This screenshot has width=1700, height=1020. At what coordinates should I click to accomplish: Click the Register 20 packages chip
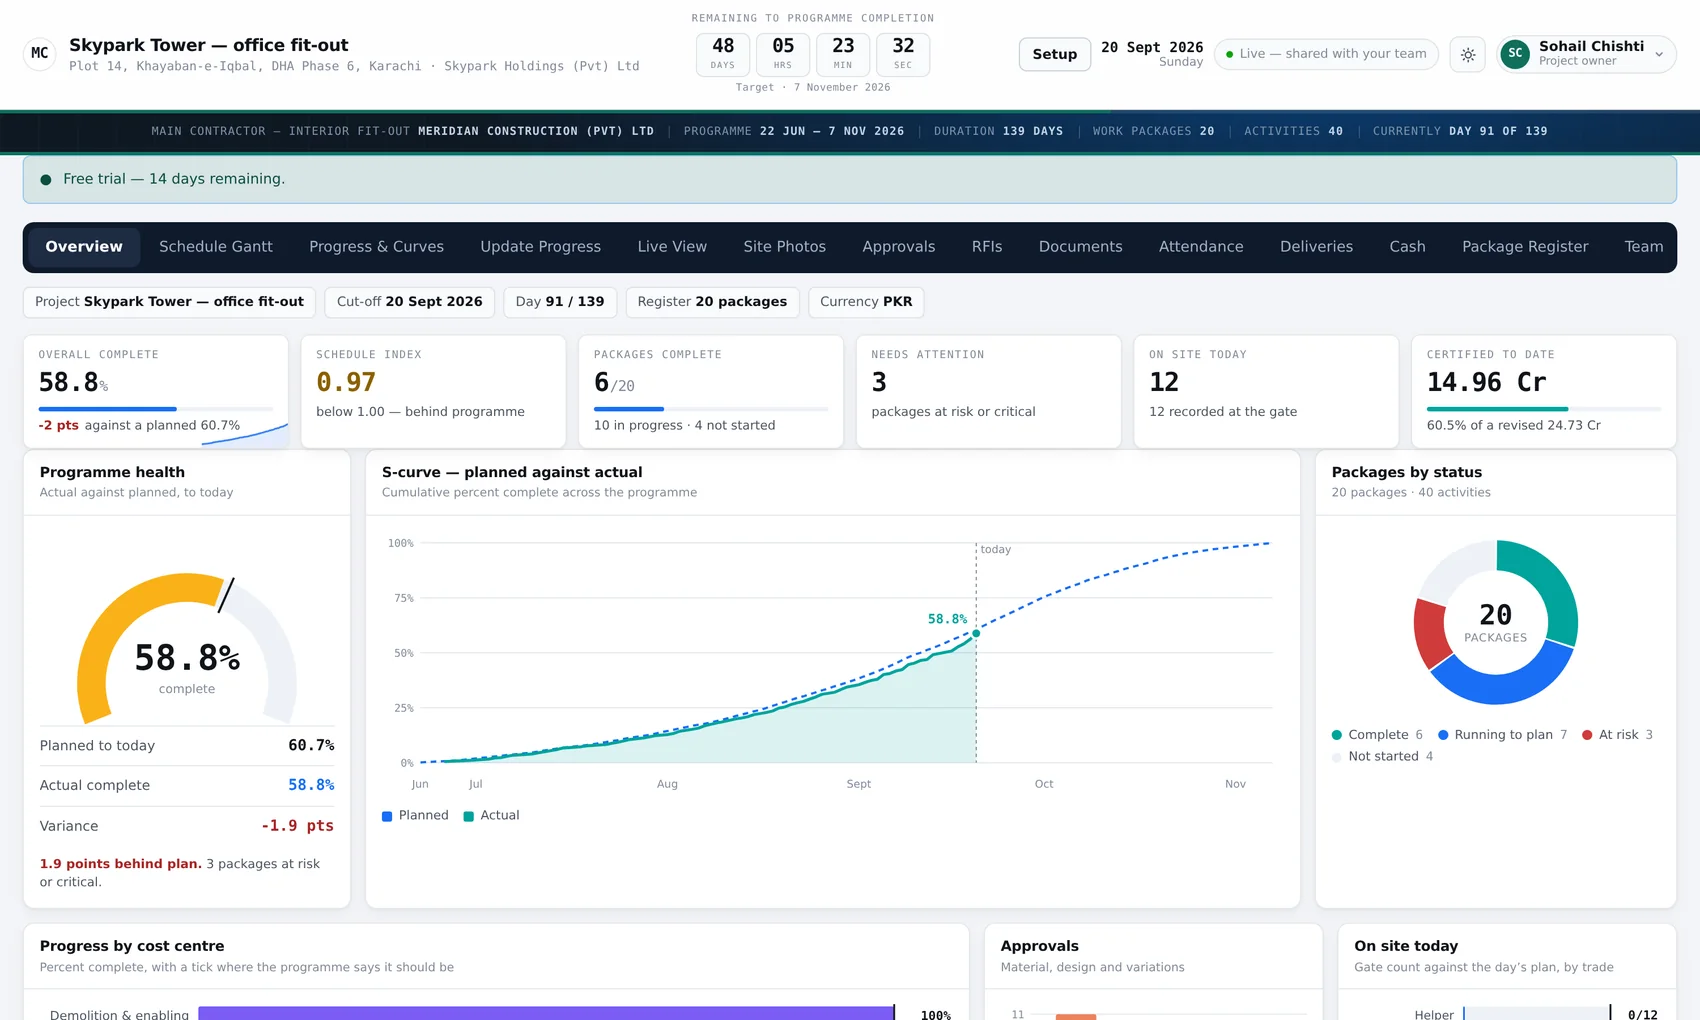[x=712, y=302]
